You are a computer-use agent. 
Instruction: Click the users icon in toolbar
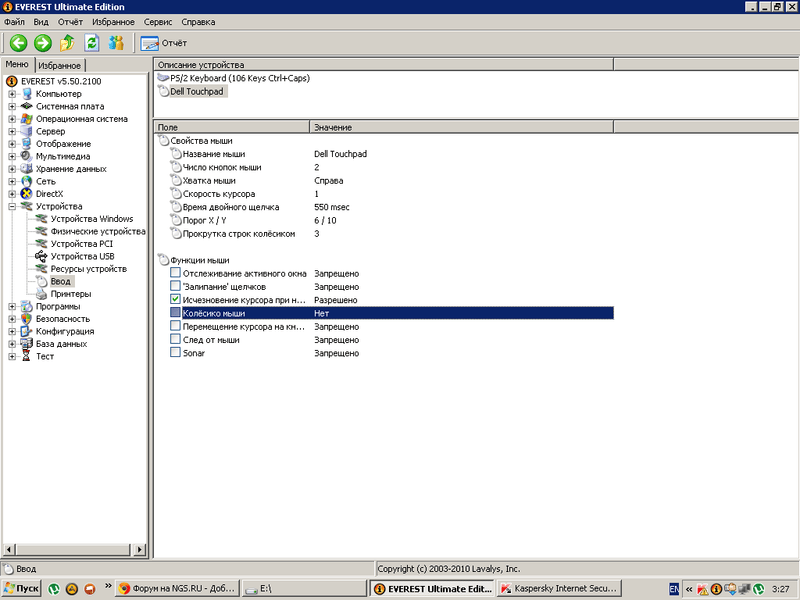click(117, 43)
